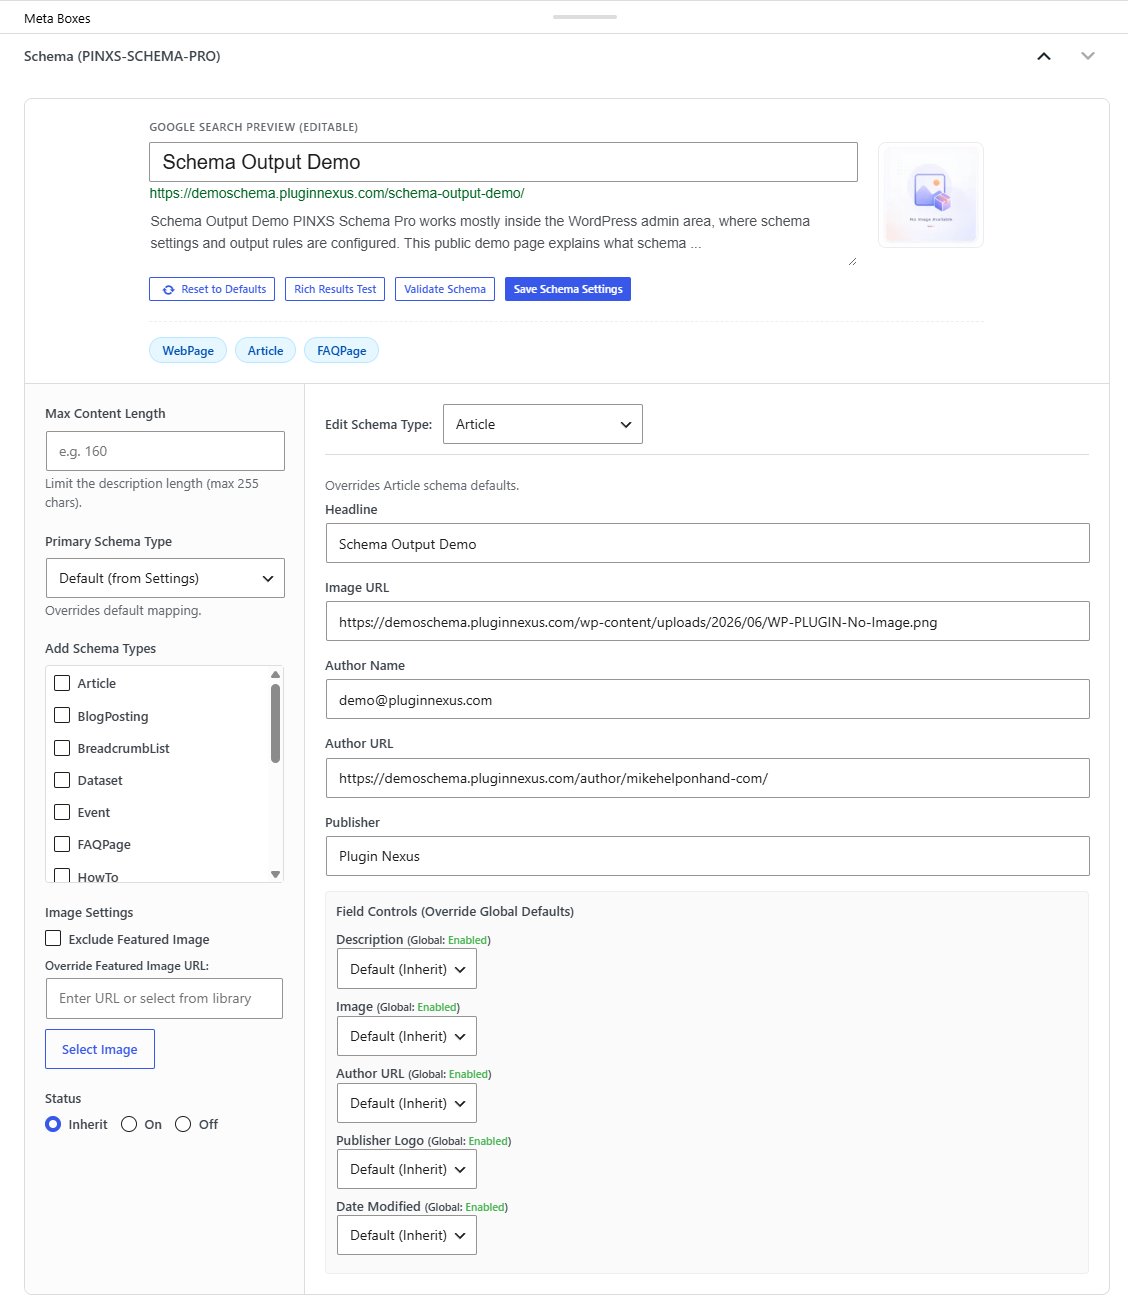Click the schema types list scrollbar thumb
The width and height of the screenshot is (1128, 1312).
click(x=275, y=723)
